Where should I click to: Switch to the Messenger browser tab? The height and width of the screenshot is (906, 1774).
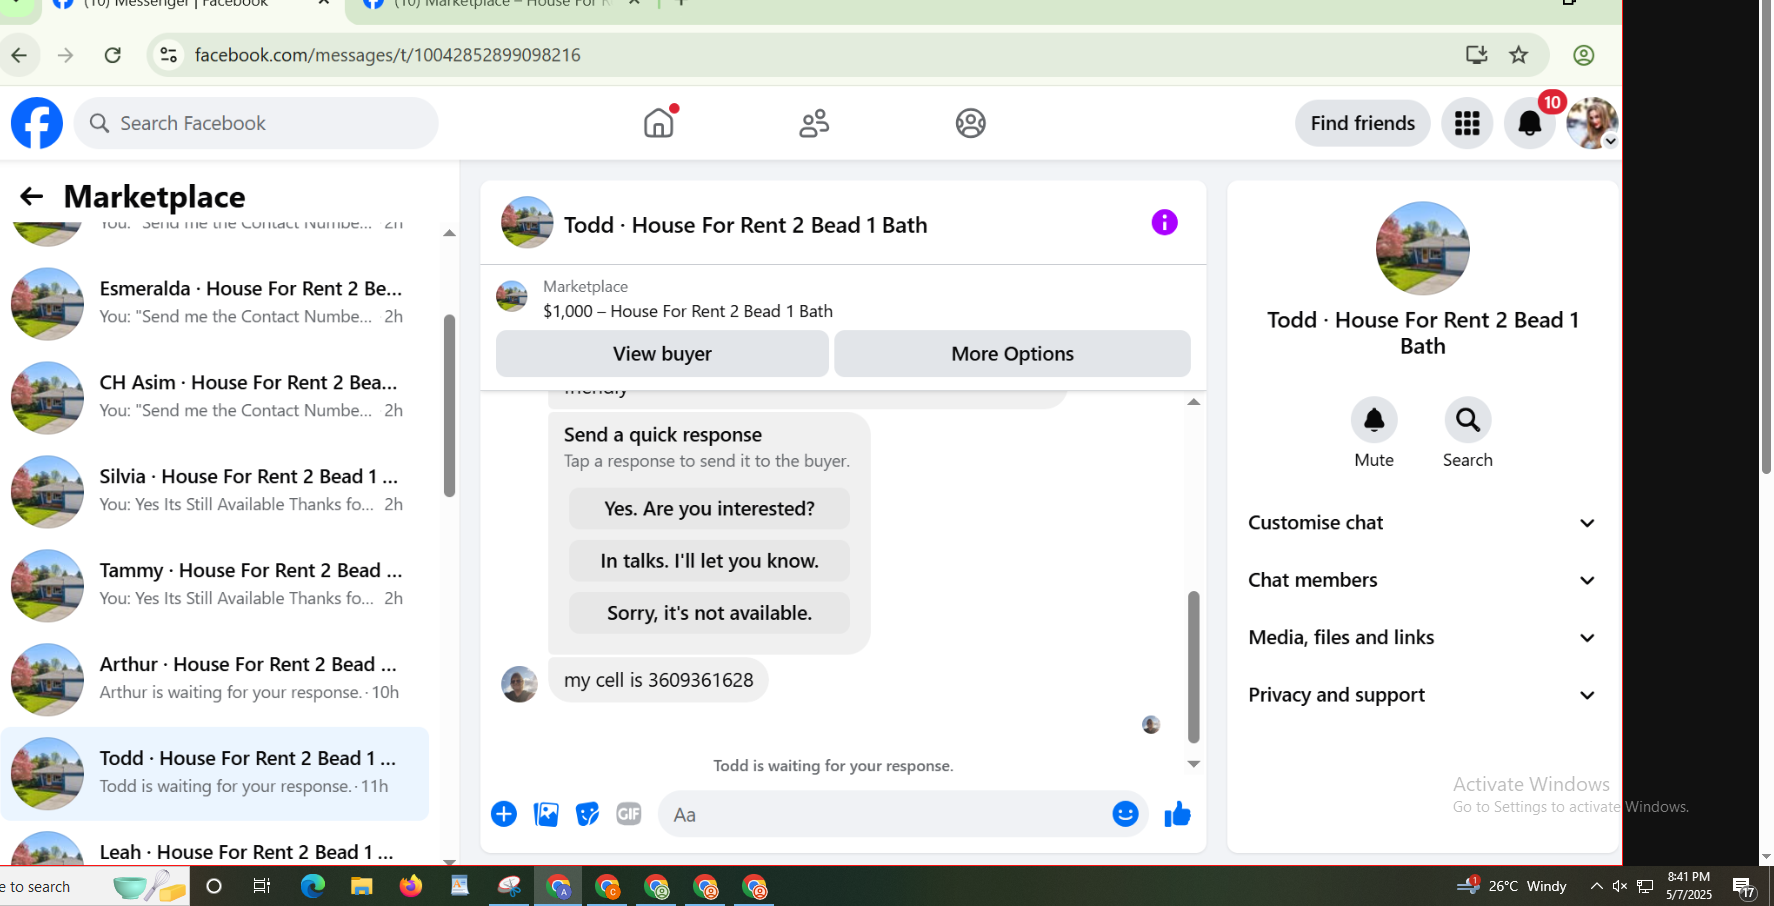(190, 6)
